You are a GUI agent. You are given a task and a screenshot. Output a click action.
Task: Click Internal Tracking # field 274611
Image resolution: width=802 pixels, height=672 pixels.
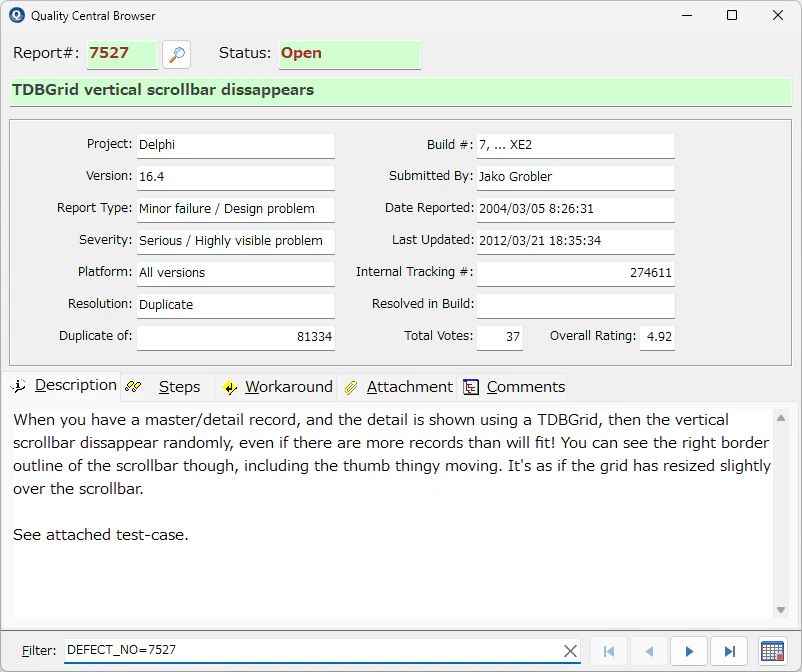(576, 273)
